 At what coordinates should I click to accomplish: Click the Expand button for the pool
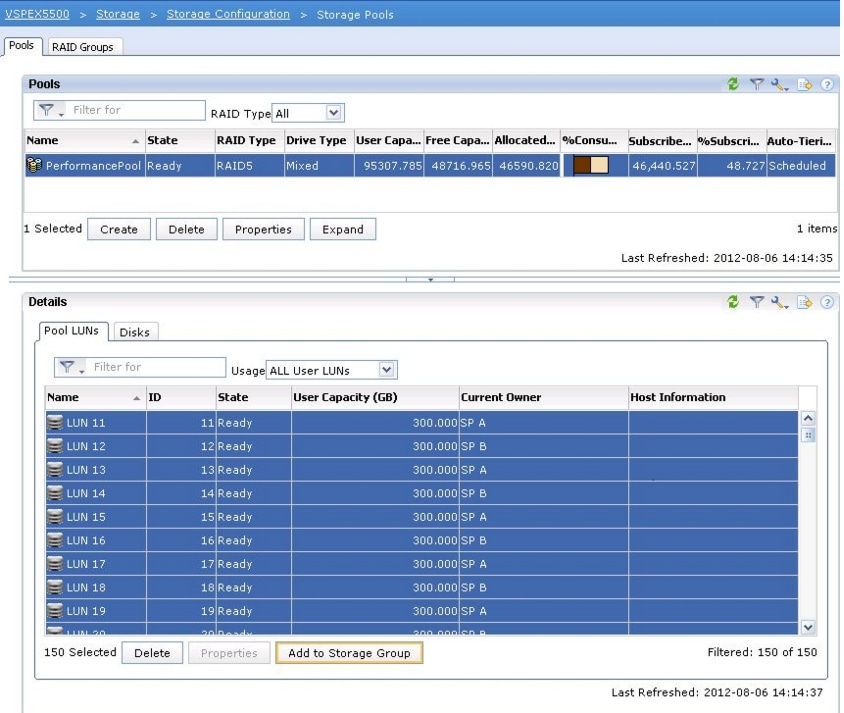(342, 229)
